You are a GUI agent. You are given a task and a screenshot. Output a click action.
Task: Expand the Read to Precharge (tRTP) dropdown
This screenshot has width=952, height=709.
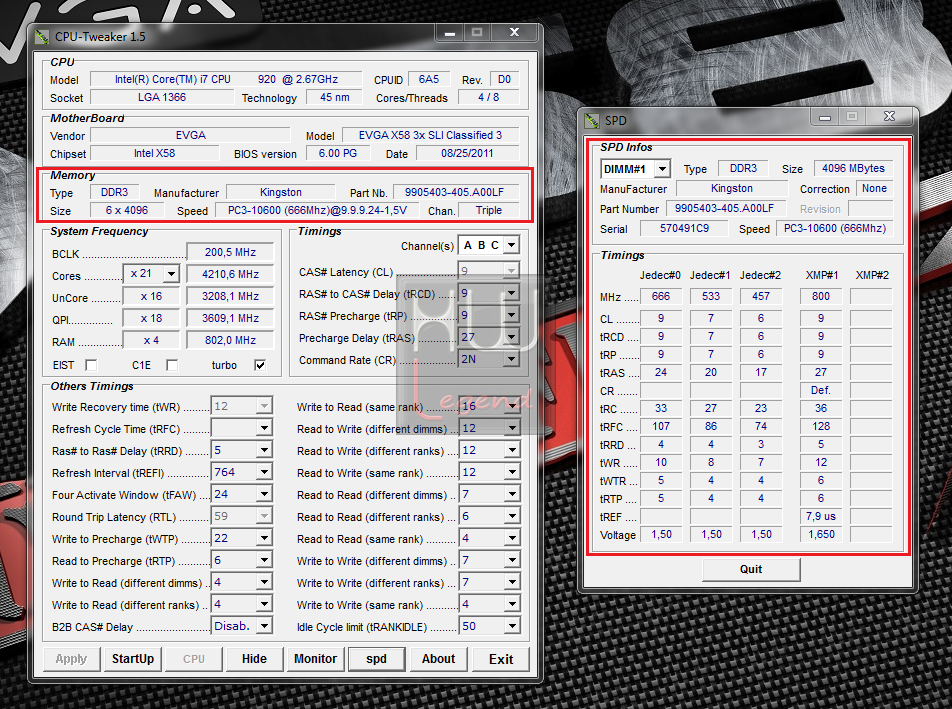264,560
